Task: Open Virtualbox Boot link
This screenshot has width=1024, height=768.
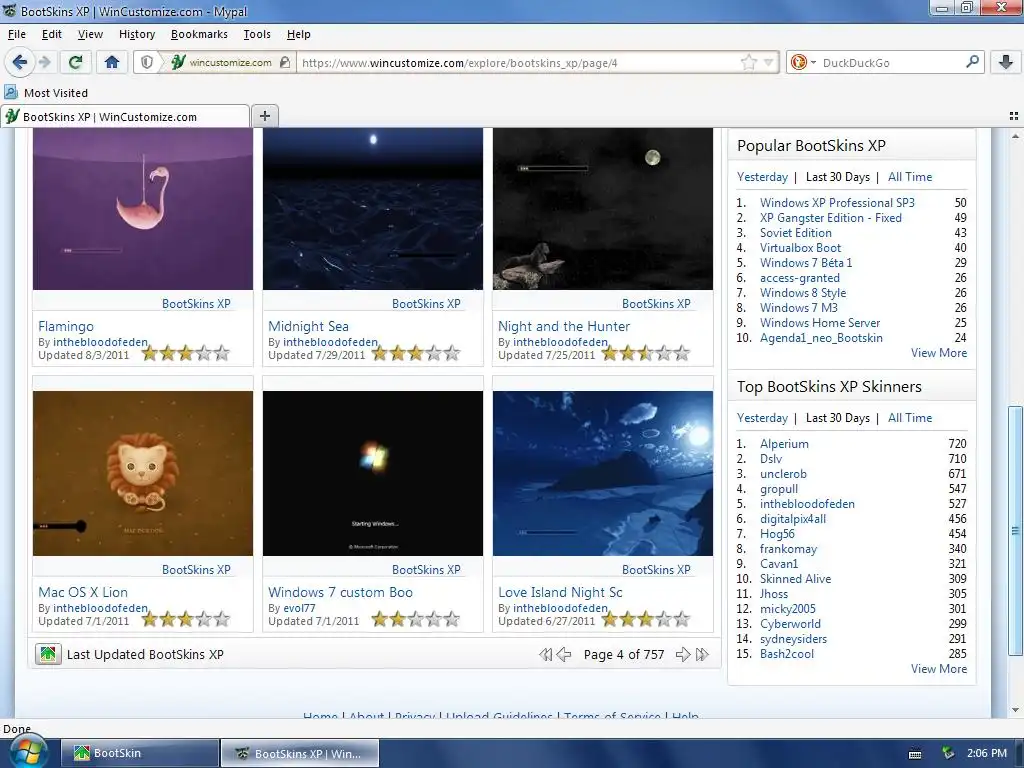Action: click(x=800, y=248)
